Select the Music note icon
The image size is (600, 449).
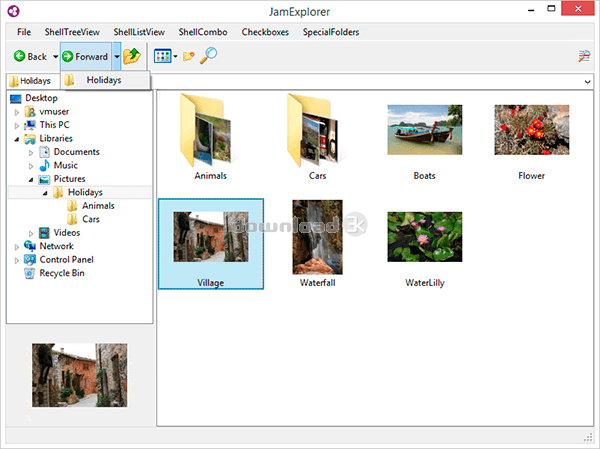coord(44,165)
